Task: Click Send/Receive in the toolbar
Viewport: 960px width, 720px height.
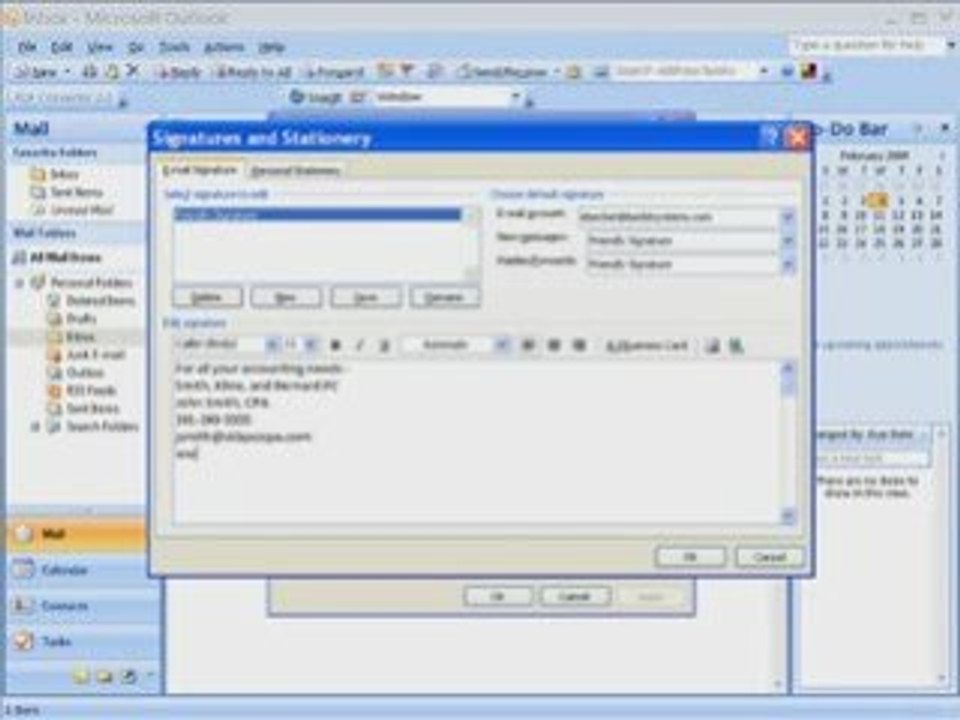Action: [504, 72]
